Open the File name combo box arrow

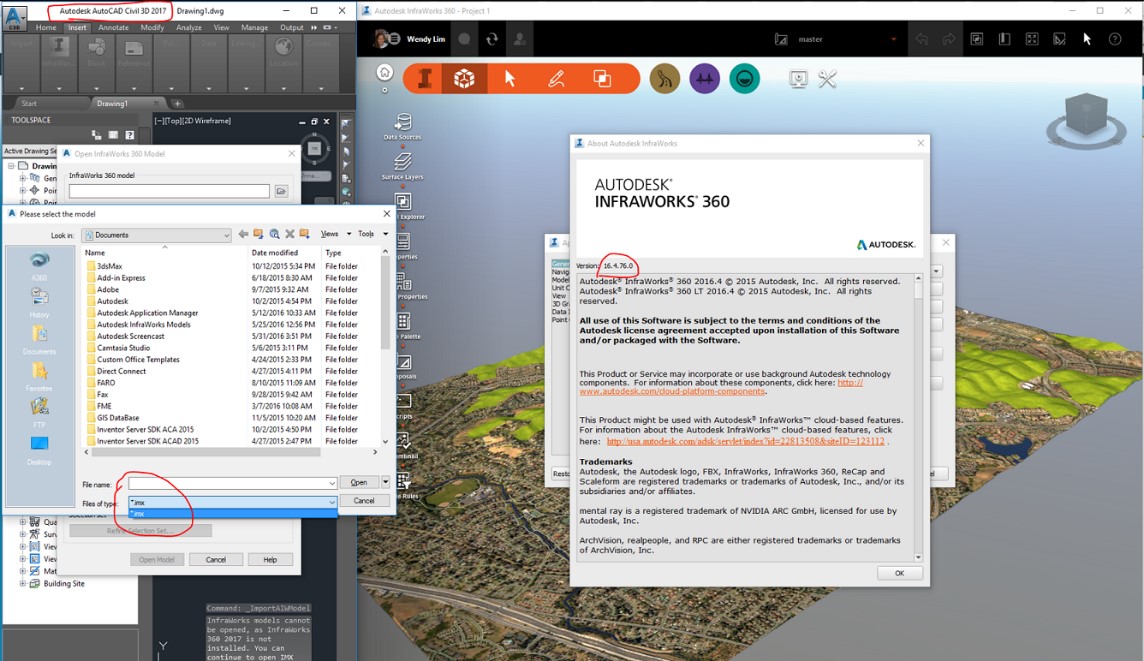click(x=331, y=483)
